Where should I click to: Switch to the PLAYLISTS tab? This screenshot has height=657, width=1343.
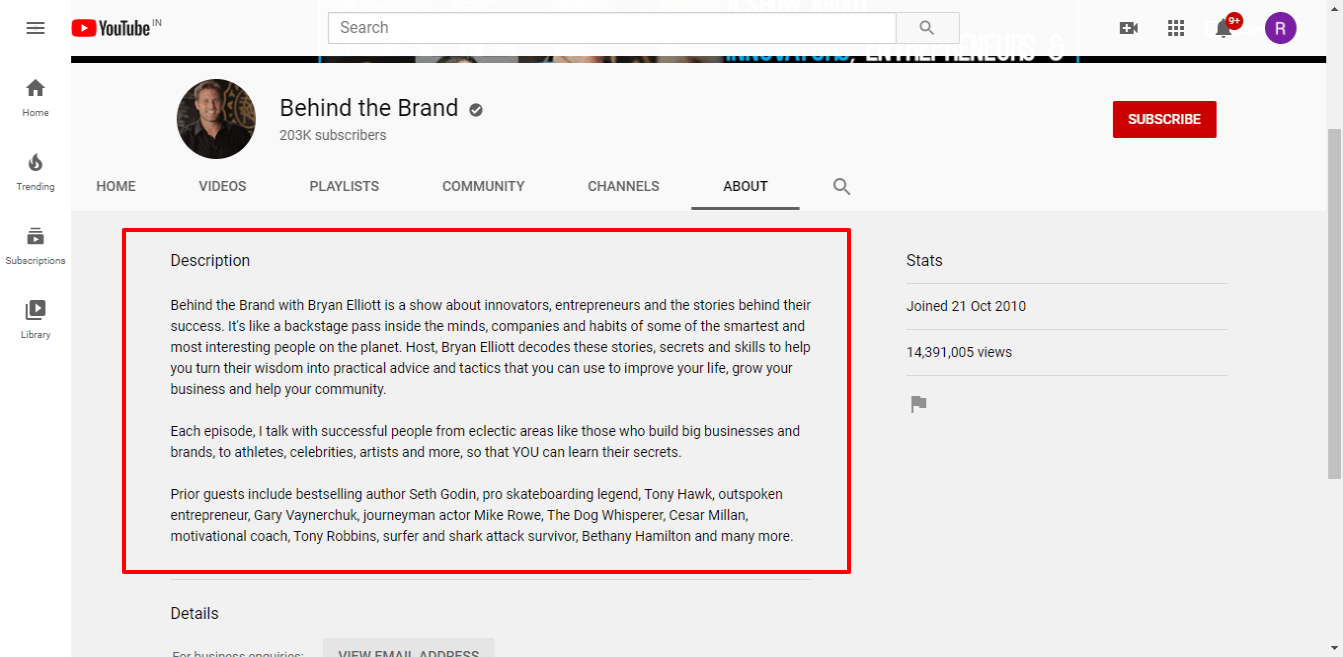(344, 186)
